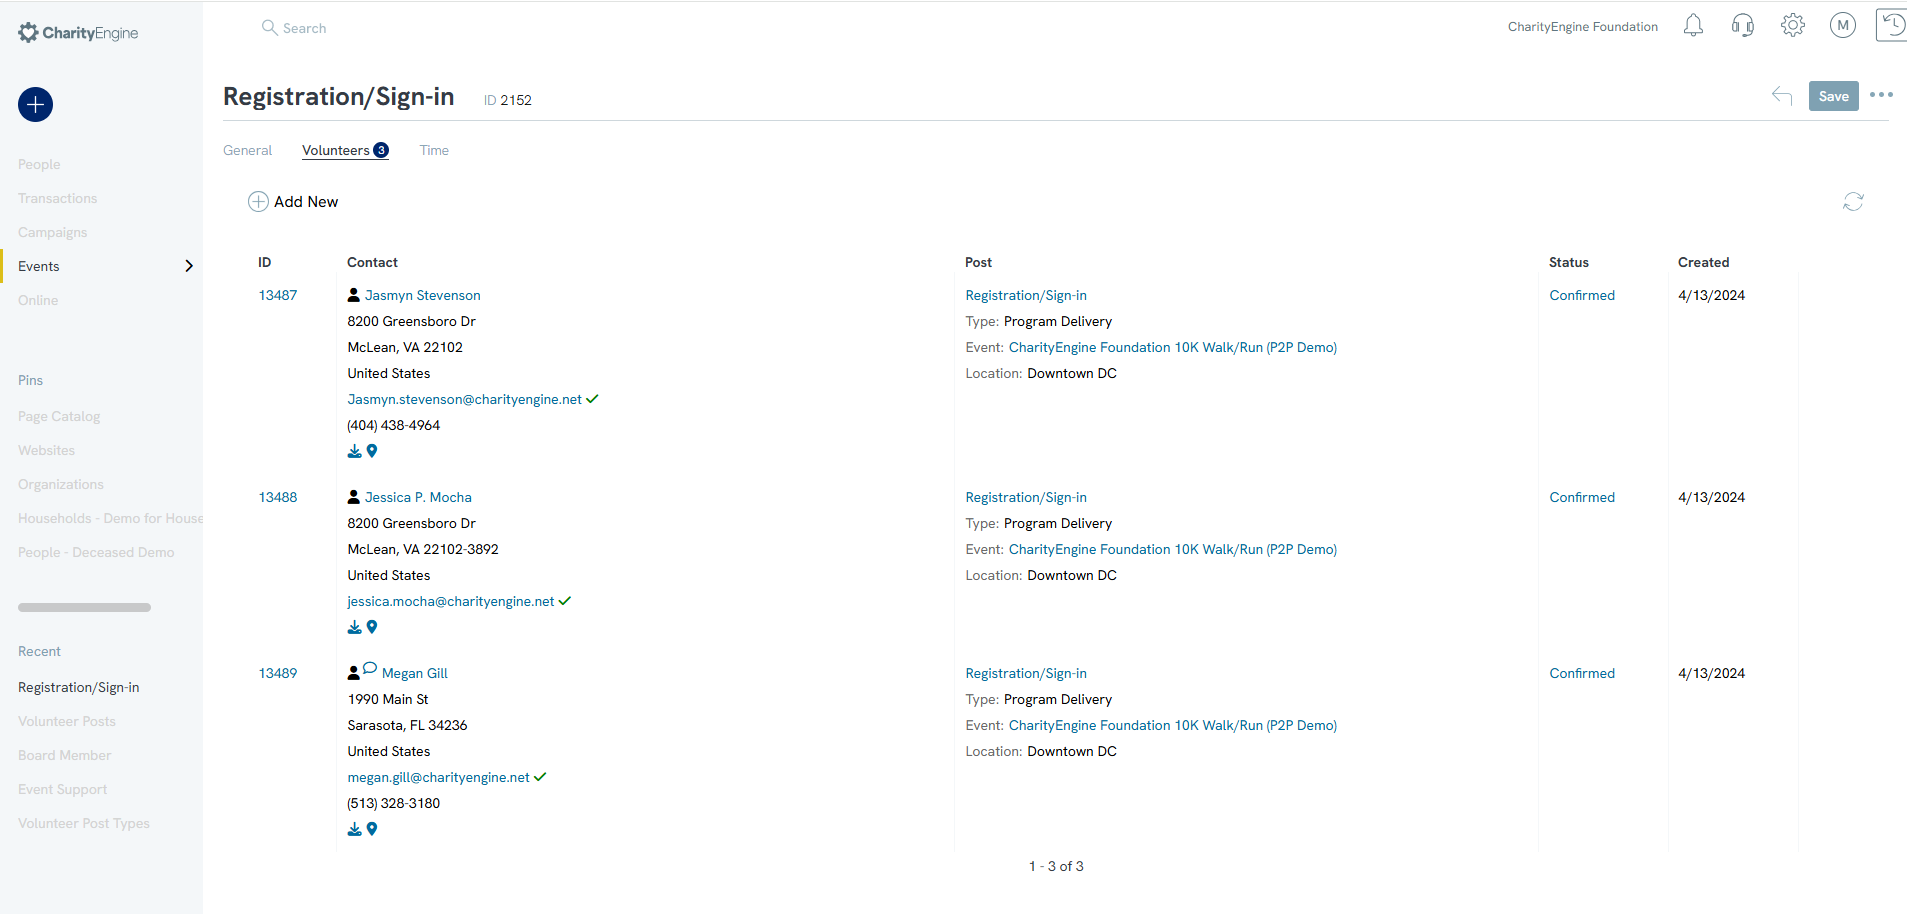1907x914 pixels.
Task: Open volunteer ID 13487
Action: click(x=278, y=295)
